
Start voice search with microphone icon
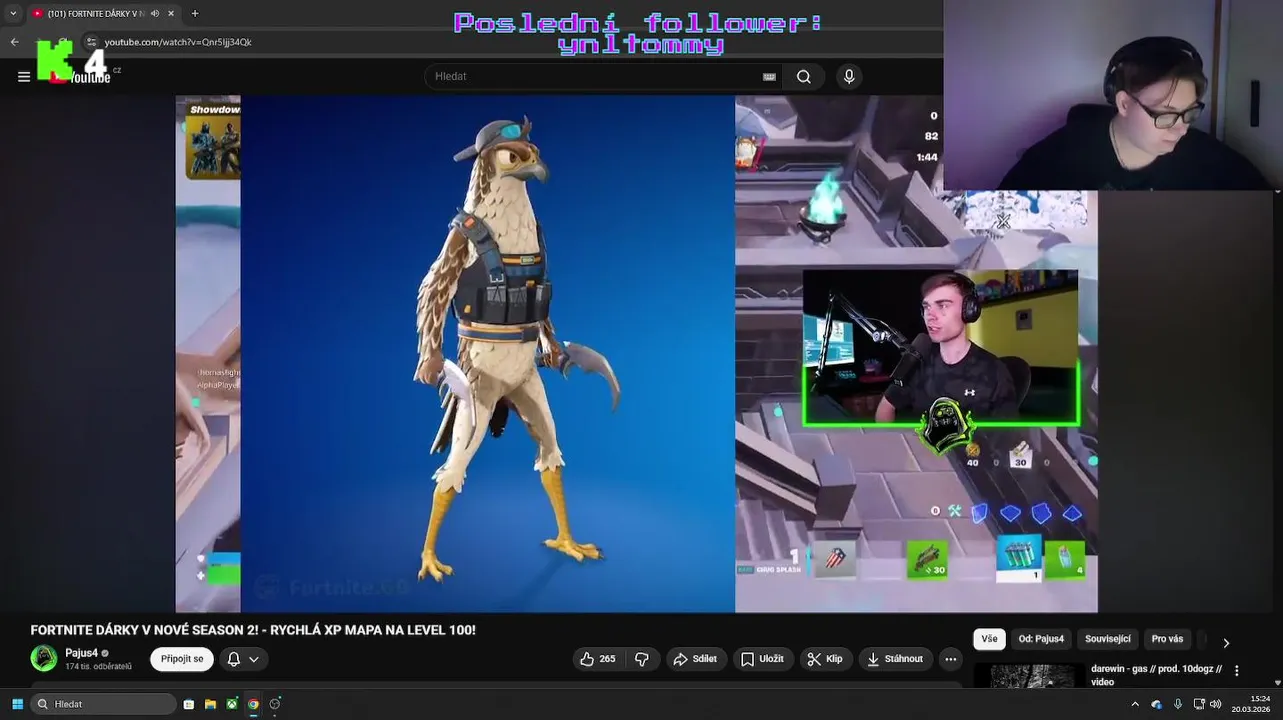(x=849, y=76)
